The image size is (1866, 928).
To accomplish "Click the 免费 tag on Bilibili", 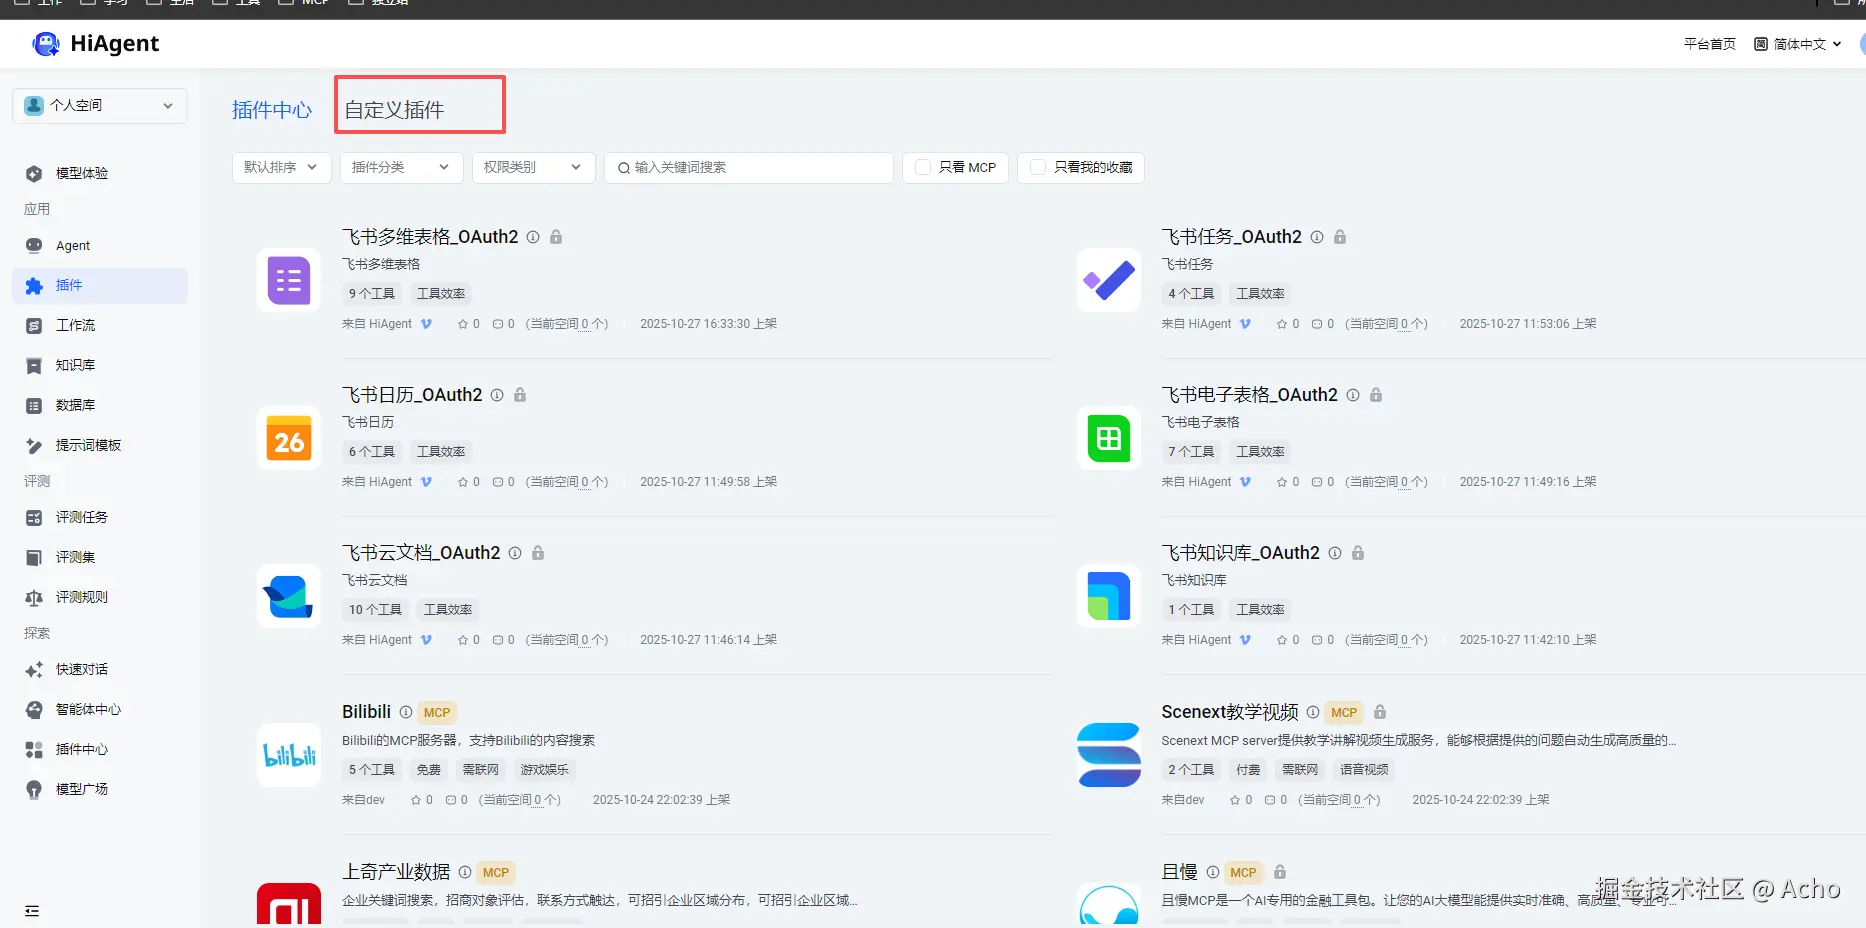I will [429, 770].
